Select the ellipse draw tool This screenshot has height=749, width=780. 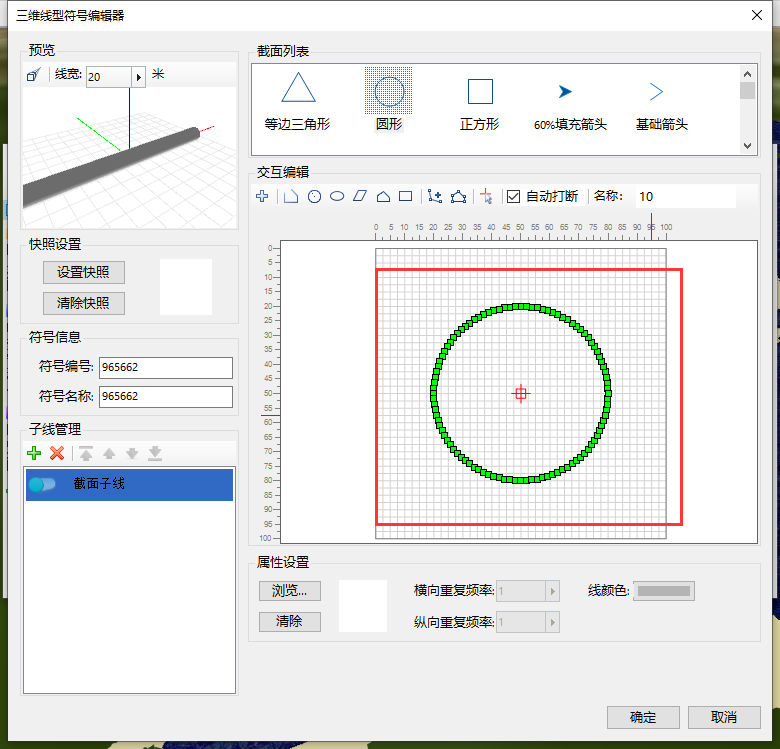click(x=337, y=196)
